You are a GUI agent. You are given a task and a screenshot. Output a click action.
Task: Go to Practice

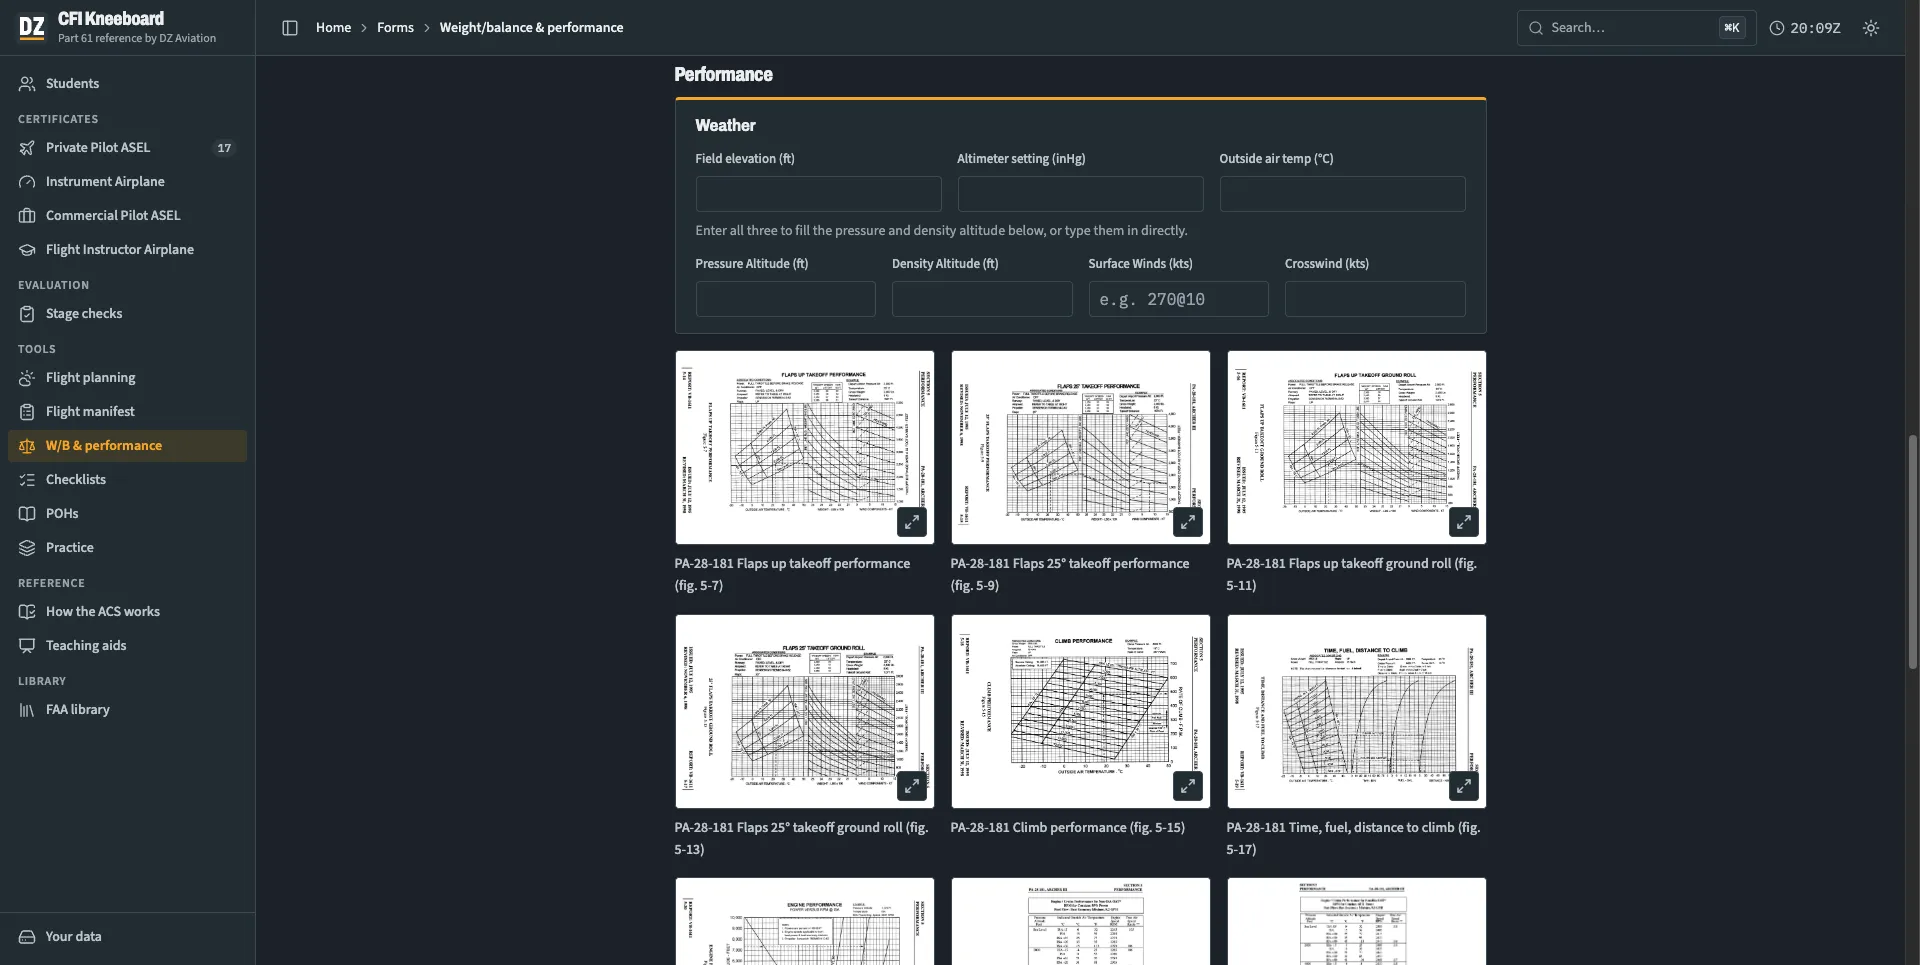pyautogui.click(x=127, y=548)
